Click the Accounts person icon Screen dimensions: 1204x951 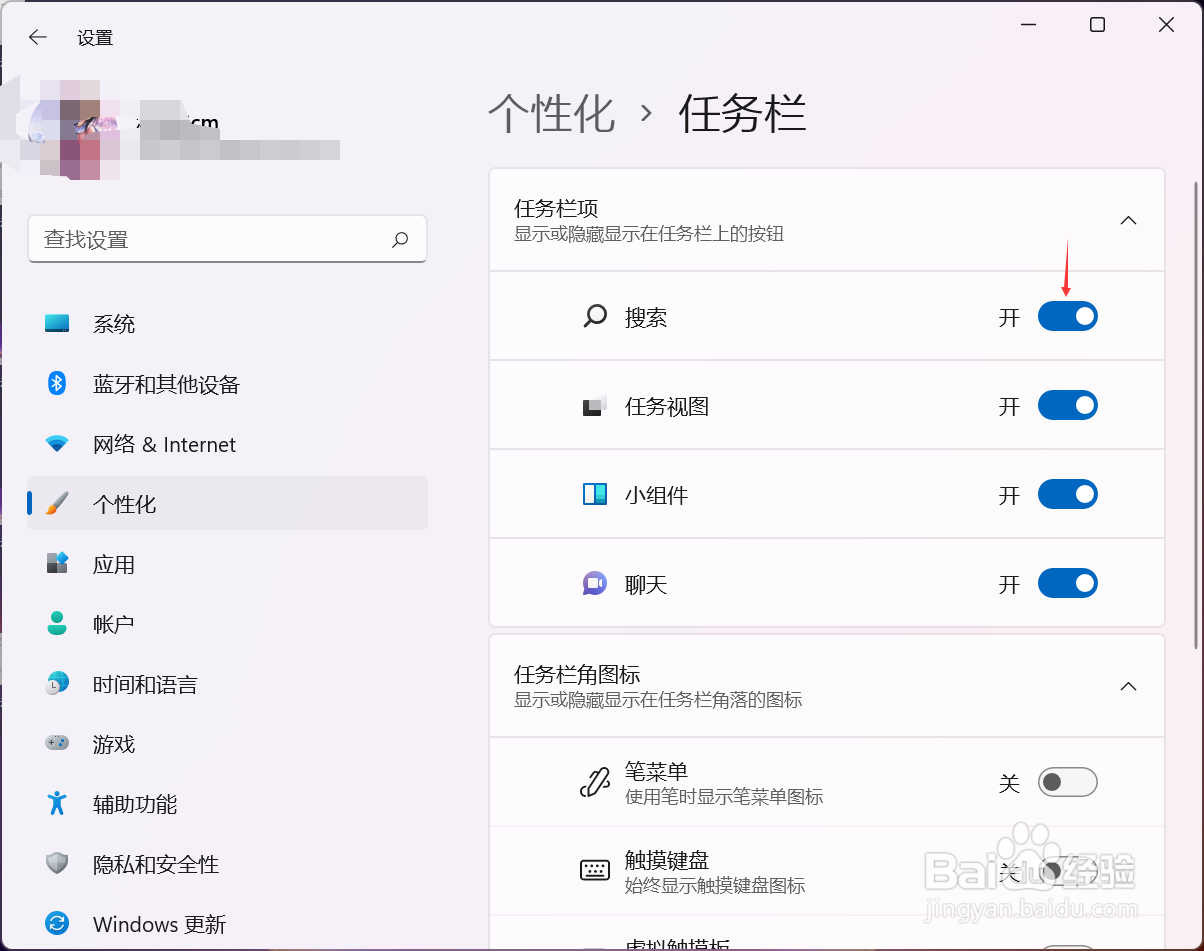[57, 624]
